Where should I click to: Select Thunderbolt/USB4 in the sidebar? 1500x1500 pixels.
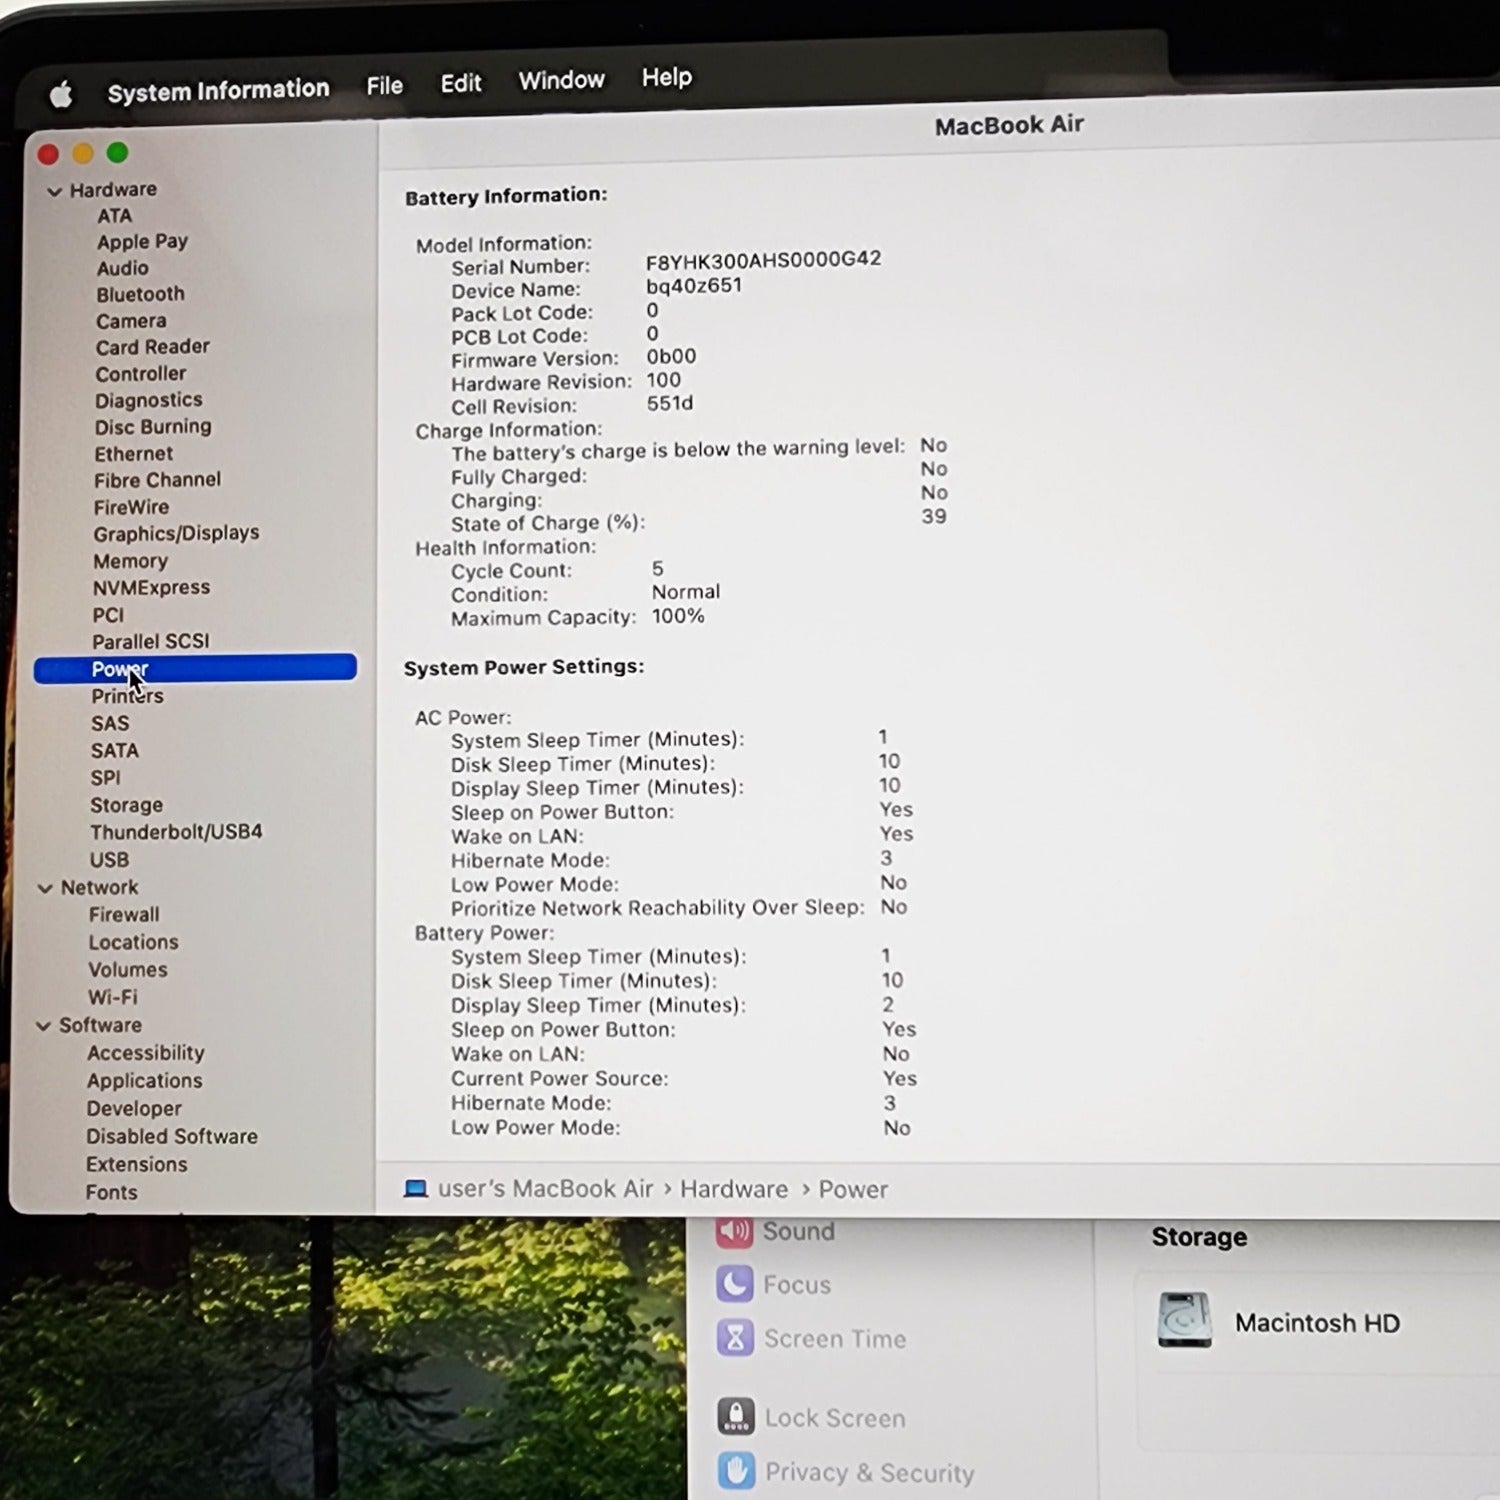[176, 832]
